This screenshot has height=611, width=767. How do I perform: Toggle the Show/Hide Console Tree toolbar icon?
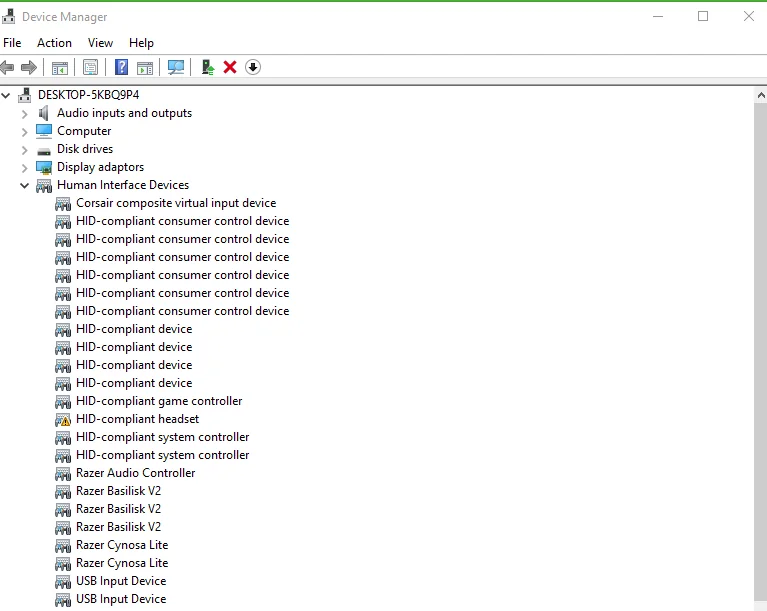60,68
